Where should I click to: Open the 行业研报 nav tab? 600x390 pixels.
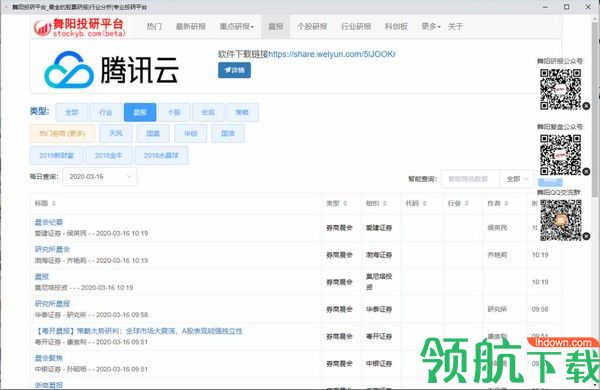tap(356, 26)
